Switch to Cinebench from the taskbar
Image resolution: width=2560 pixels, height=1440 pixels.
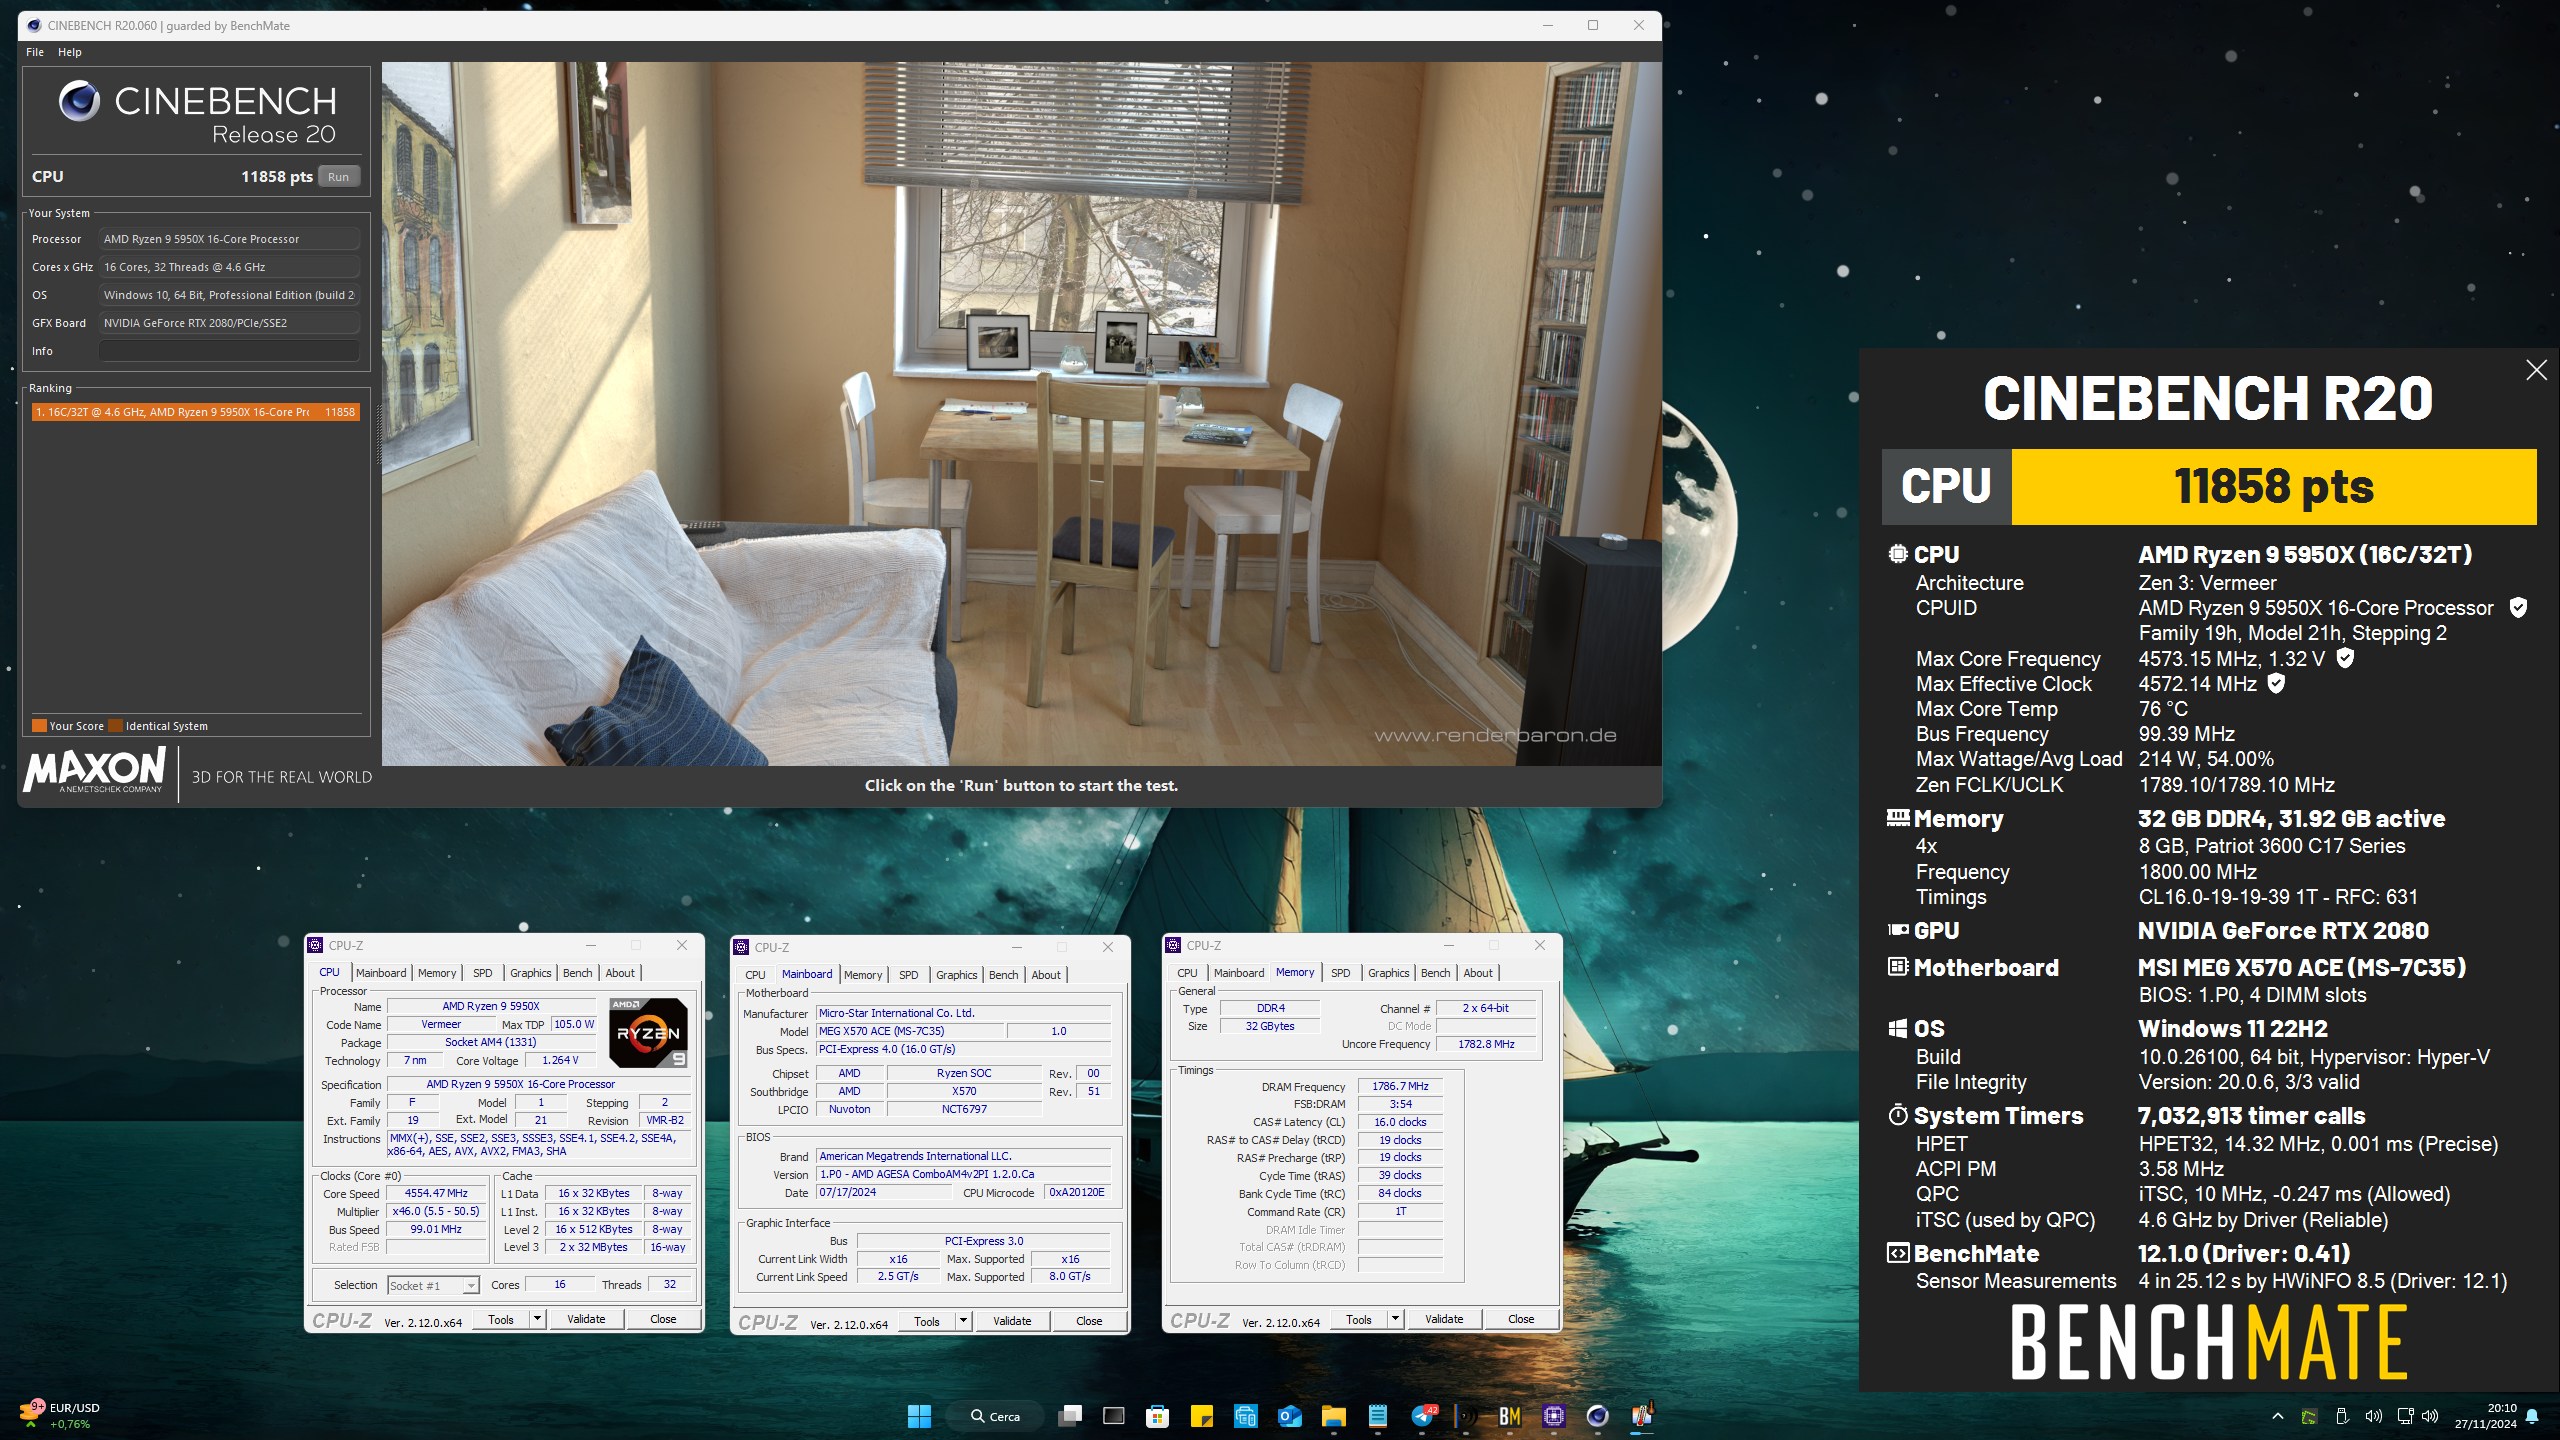(x=1597, y=1416)
